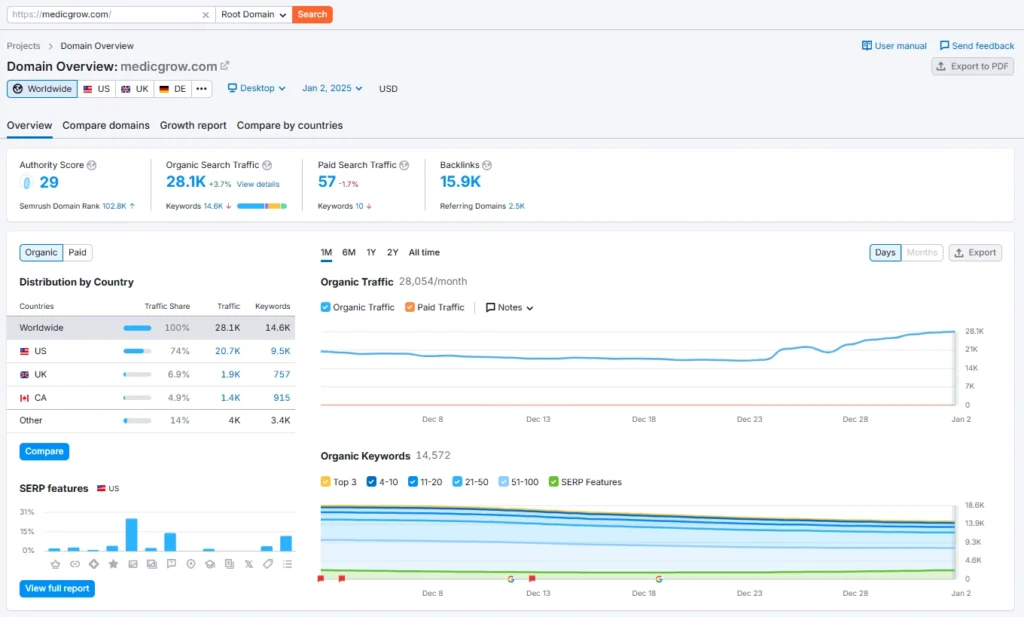Toggle the 4-10 keywords checkbox
This screenshot has height=617, width=1024.
371,482
